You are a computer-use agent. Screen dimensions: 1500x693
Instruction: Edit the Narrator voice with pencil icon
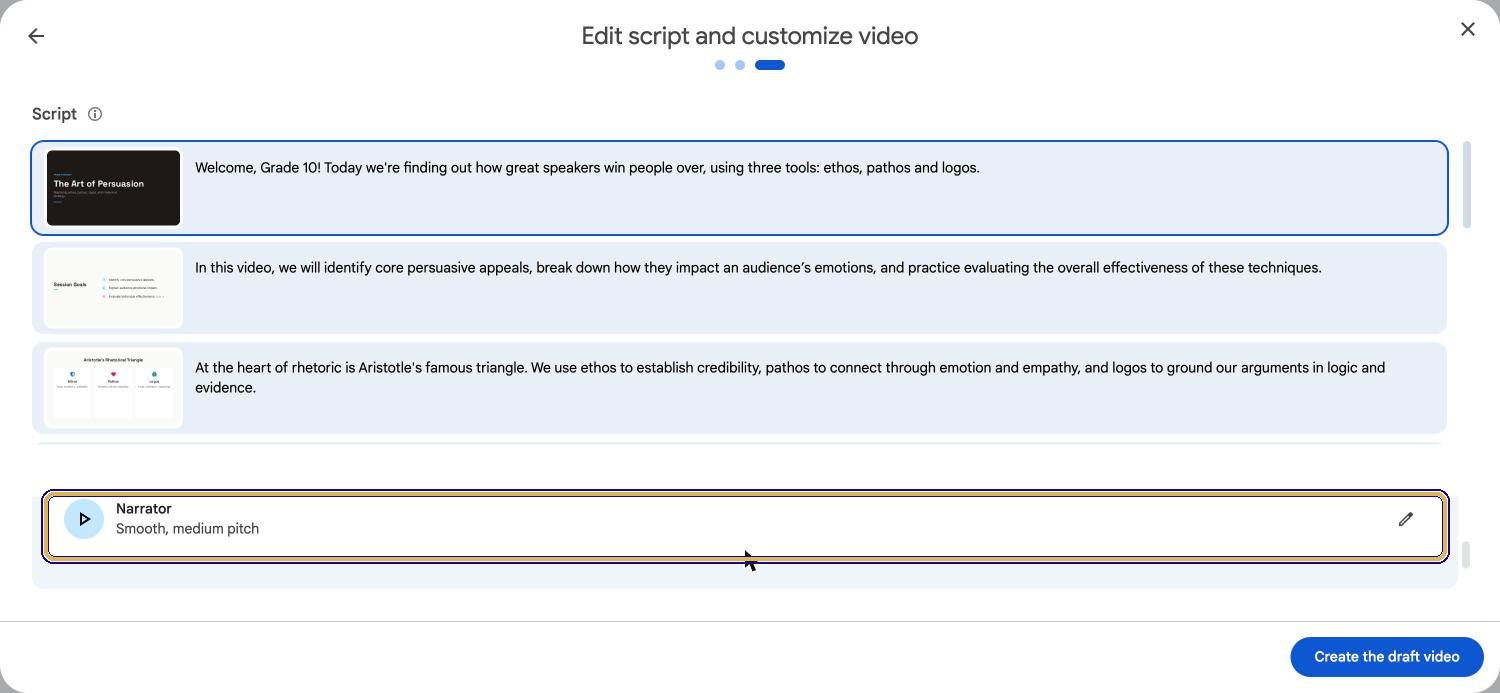click(1405, 519)
